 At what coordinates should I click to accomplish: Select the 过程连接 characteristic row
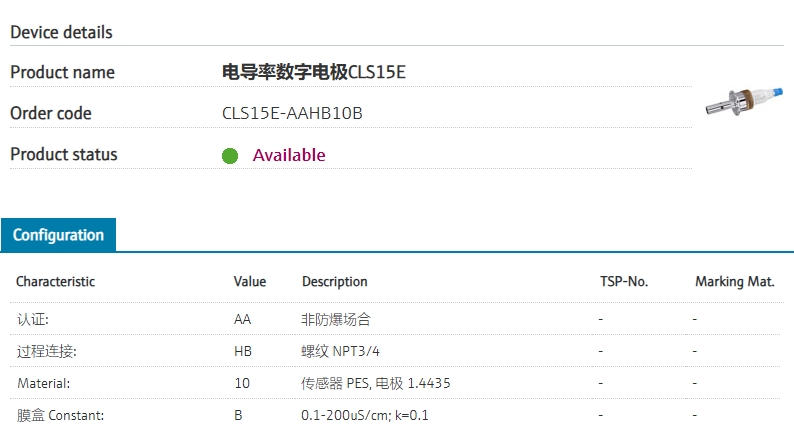397,351
